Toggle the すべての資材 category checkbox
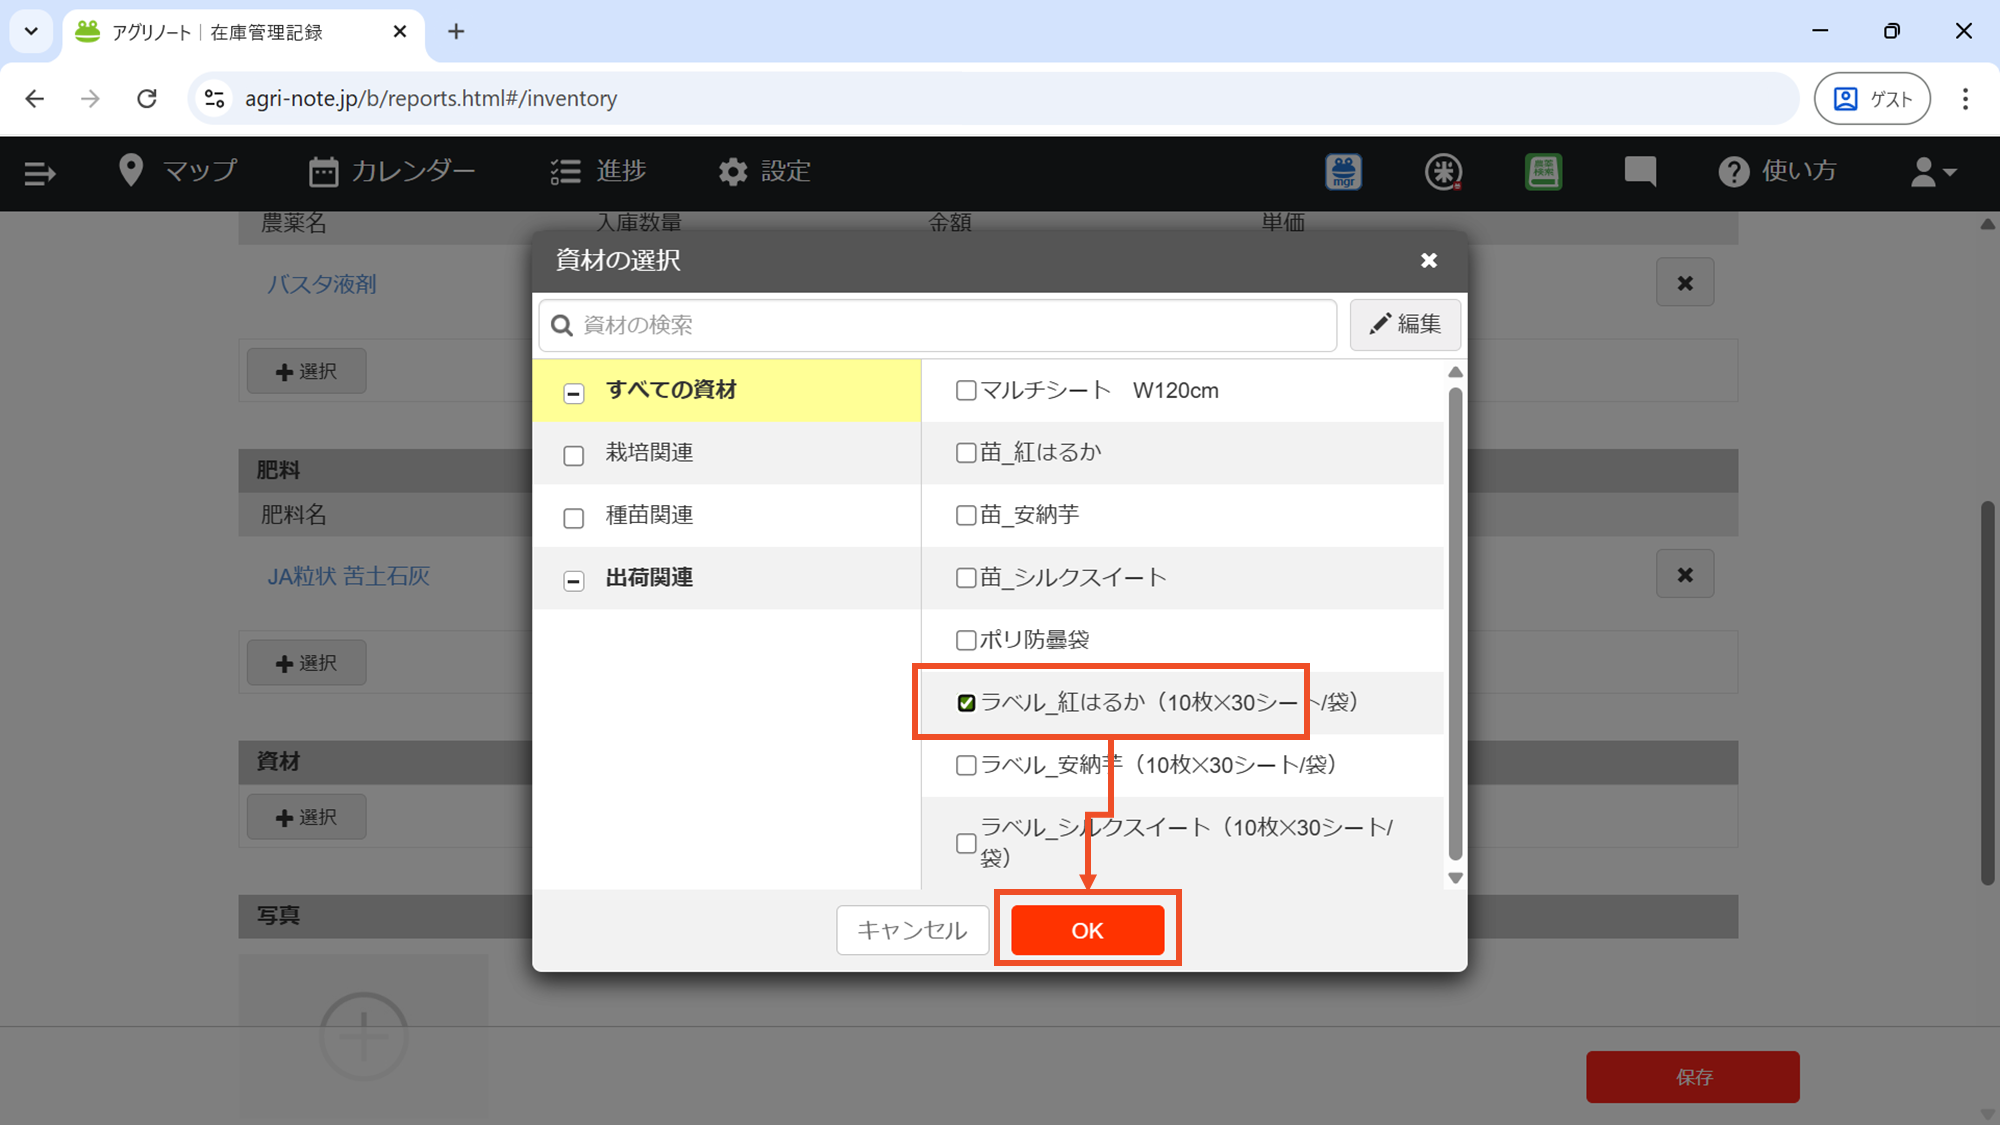This screenshot has height=1125, width=2000. coord(574,393)
